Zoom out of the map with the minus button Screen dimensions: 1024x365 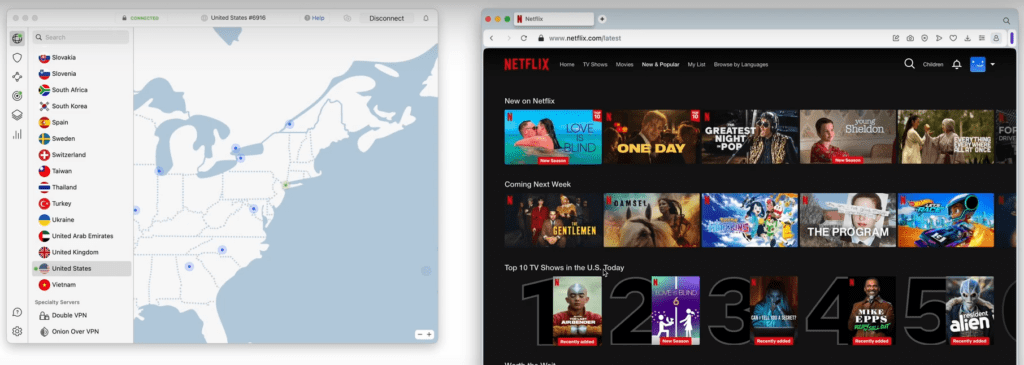click(x=420, y=334)
